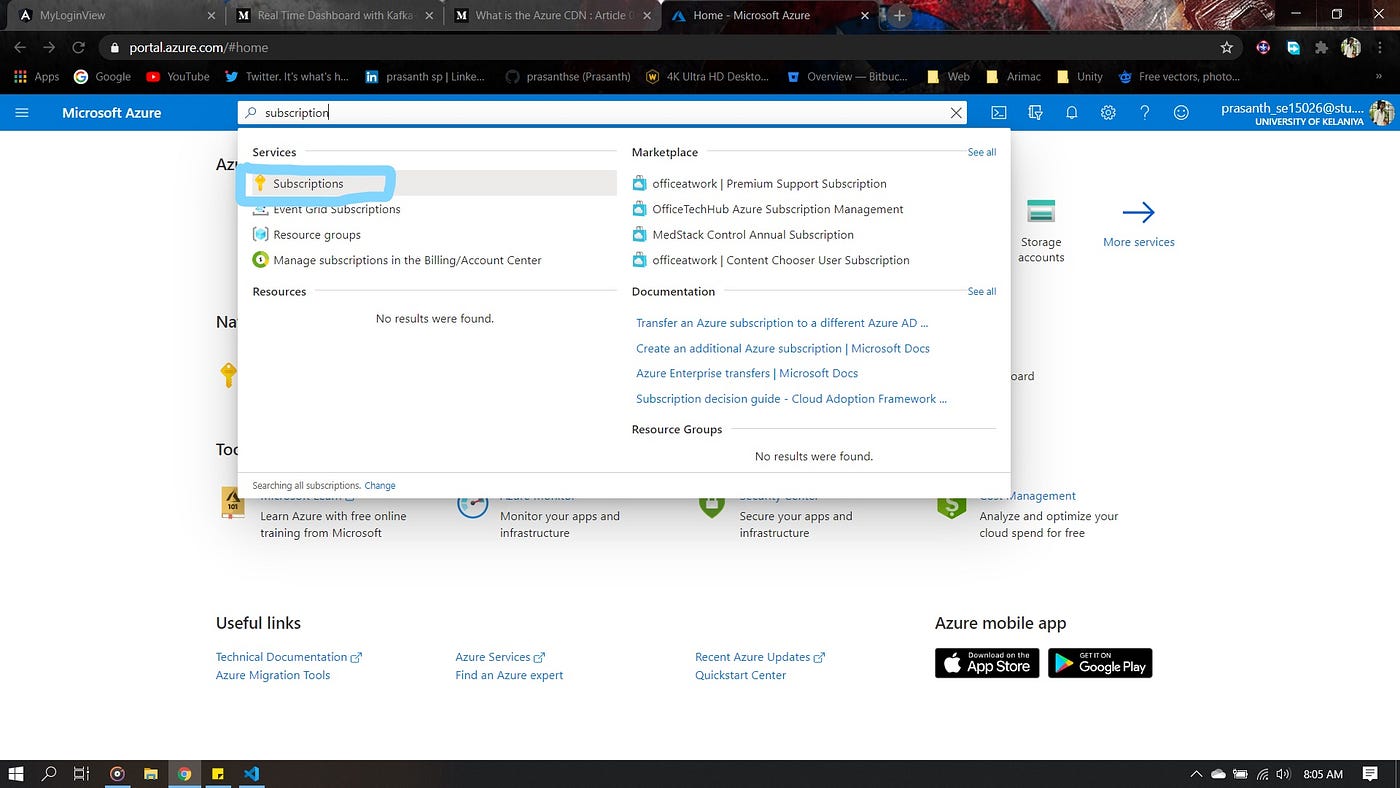Open Create an additional Azure subscription doc
Image resolution: width=1400 pixels, height=788 pixels.
(x=783, y=348)
